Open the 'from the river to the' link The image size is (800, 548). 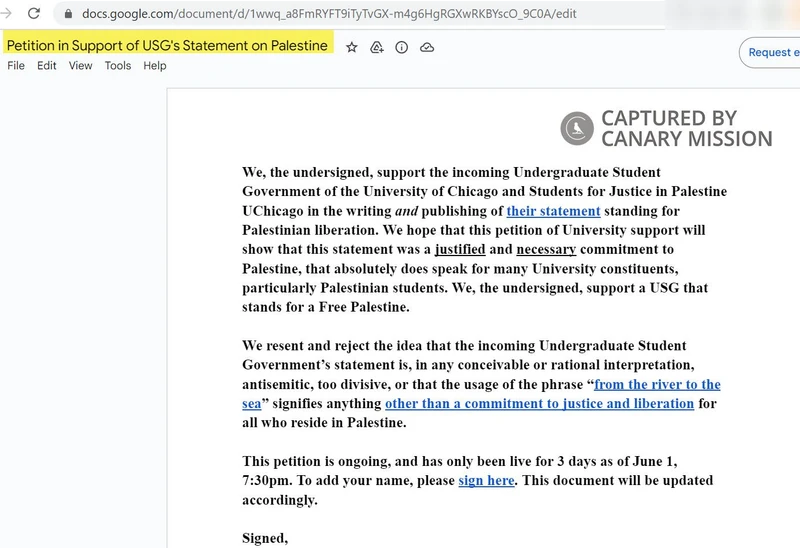(657, 384)
